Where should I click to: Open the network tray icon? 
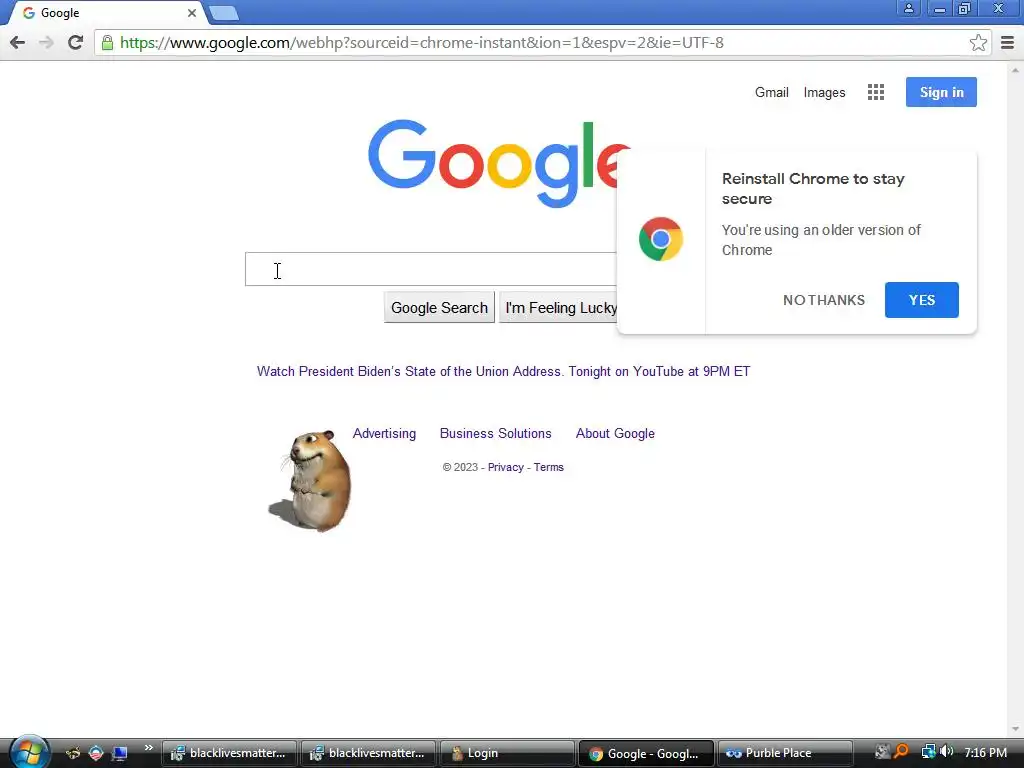click(927, 752)
